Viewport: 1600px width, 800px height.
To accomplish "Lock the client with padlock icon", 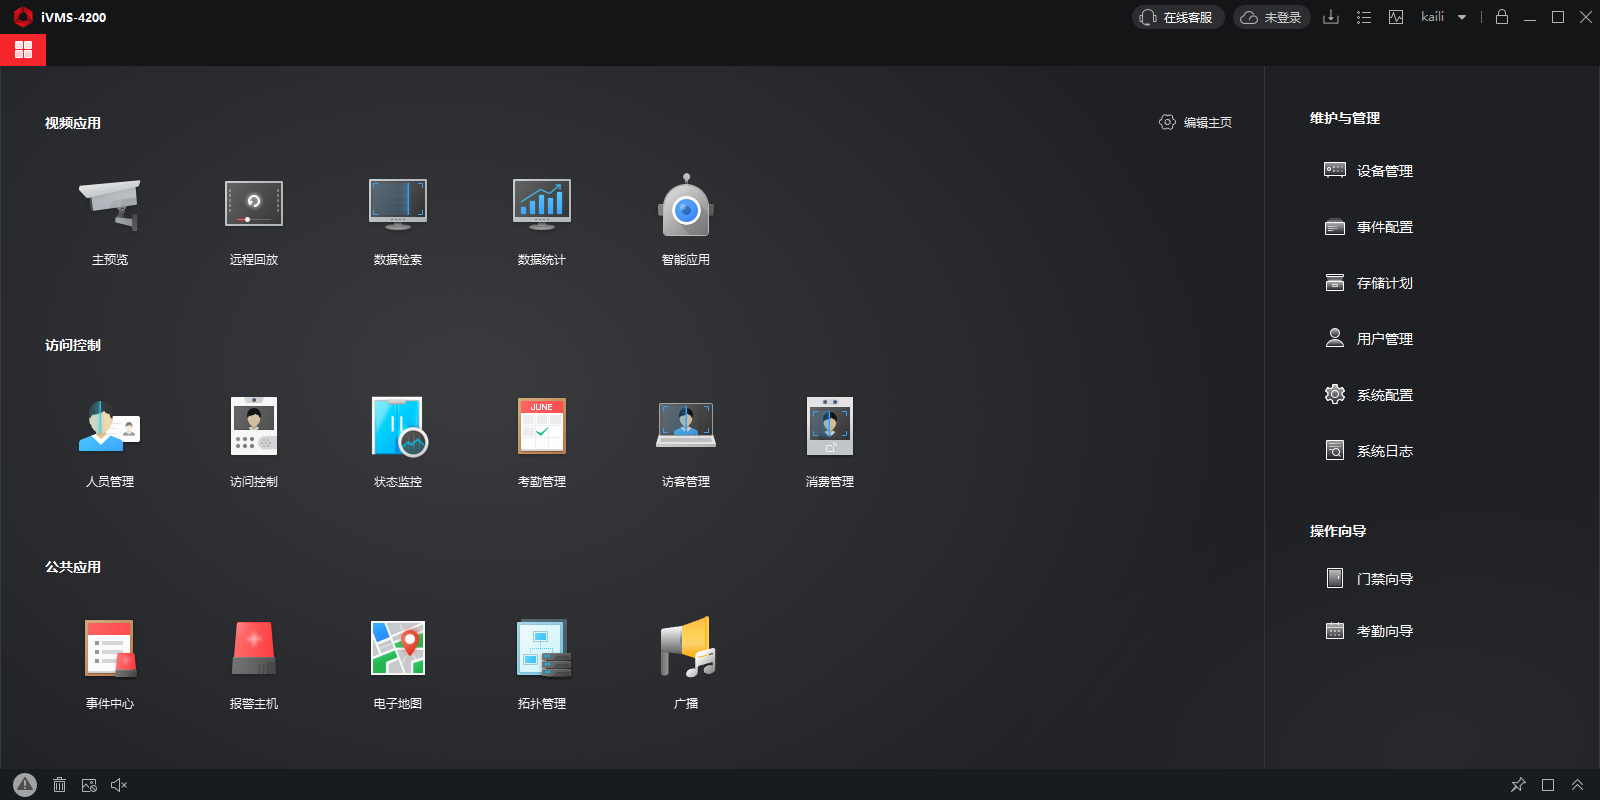I will [x=1501, y=17].
